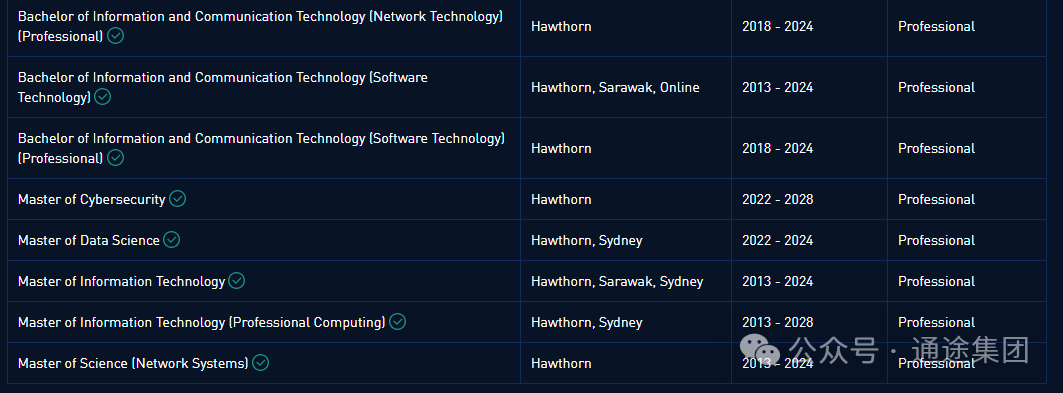Viewport: 1063px width, 393px height.
Task: Click '2022 - 2024' in Master of Data Science row
Action: pyautogui.click(x=778, y=241)
